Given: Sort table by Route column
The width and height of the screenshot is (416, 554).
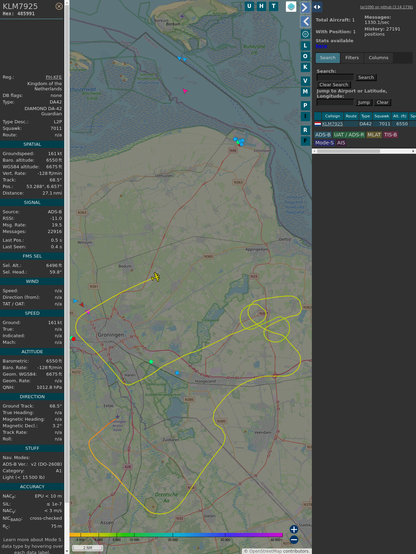Looking at the screenshot, I should [351, 116].
